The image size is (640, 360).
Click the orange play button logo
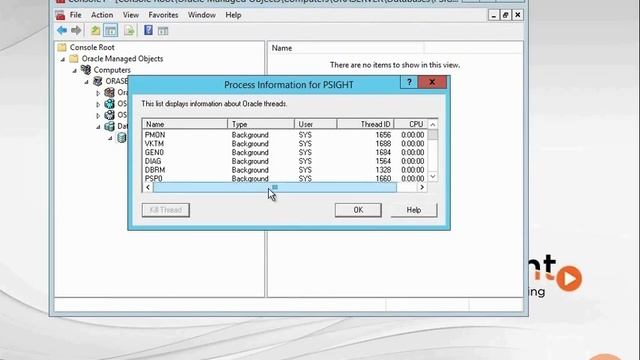click(569, 278)
